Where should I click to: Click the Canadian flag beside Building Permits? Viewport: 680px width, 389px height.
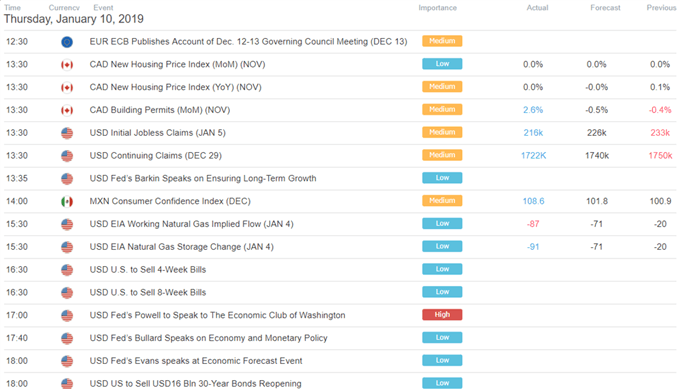tap(67, 111)
